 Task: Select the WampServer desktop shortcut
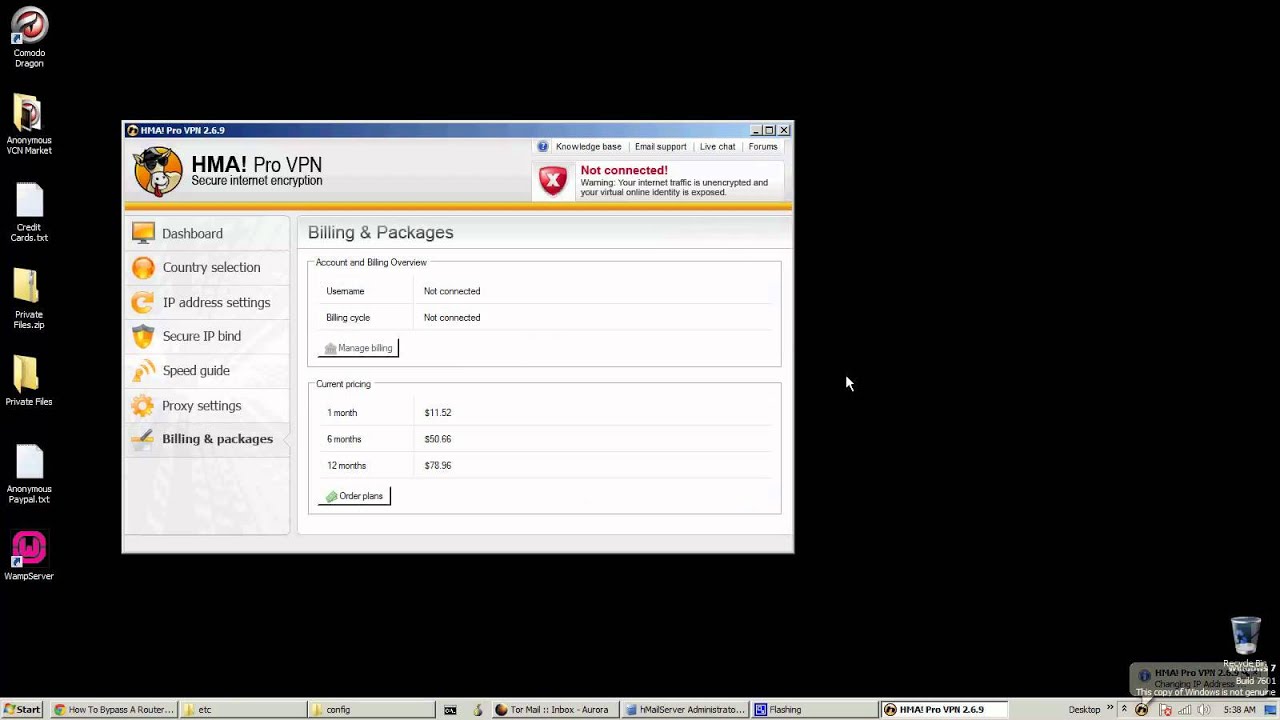(29, 556)
